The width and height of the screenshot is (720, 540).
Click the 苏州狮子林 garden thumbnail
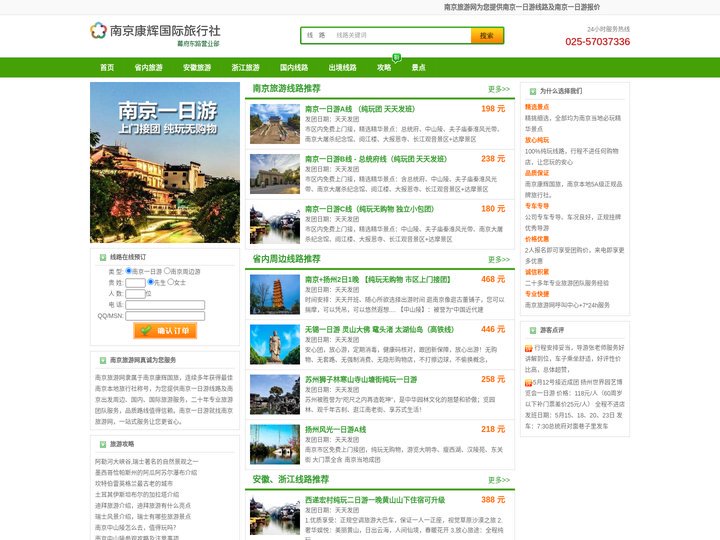[275, 395]
